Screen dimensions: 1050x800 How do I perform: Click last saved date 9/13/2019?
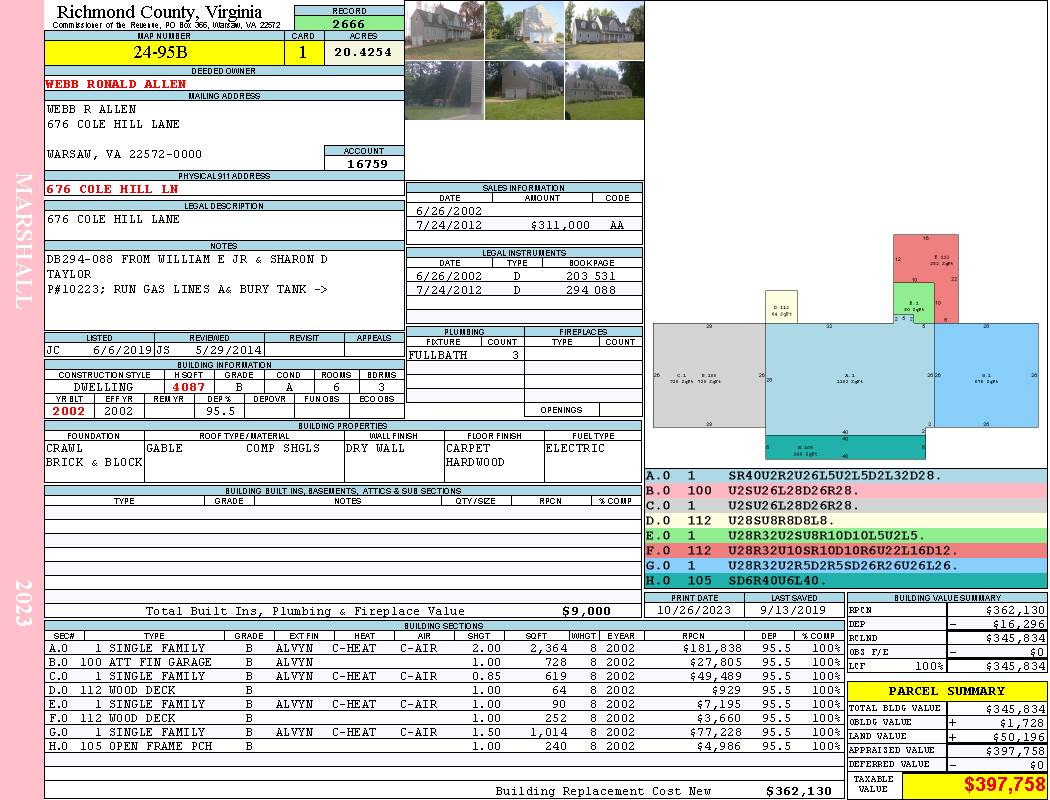tap(793, 611)
